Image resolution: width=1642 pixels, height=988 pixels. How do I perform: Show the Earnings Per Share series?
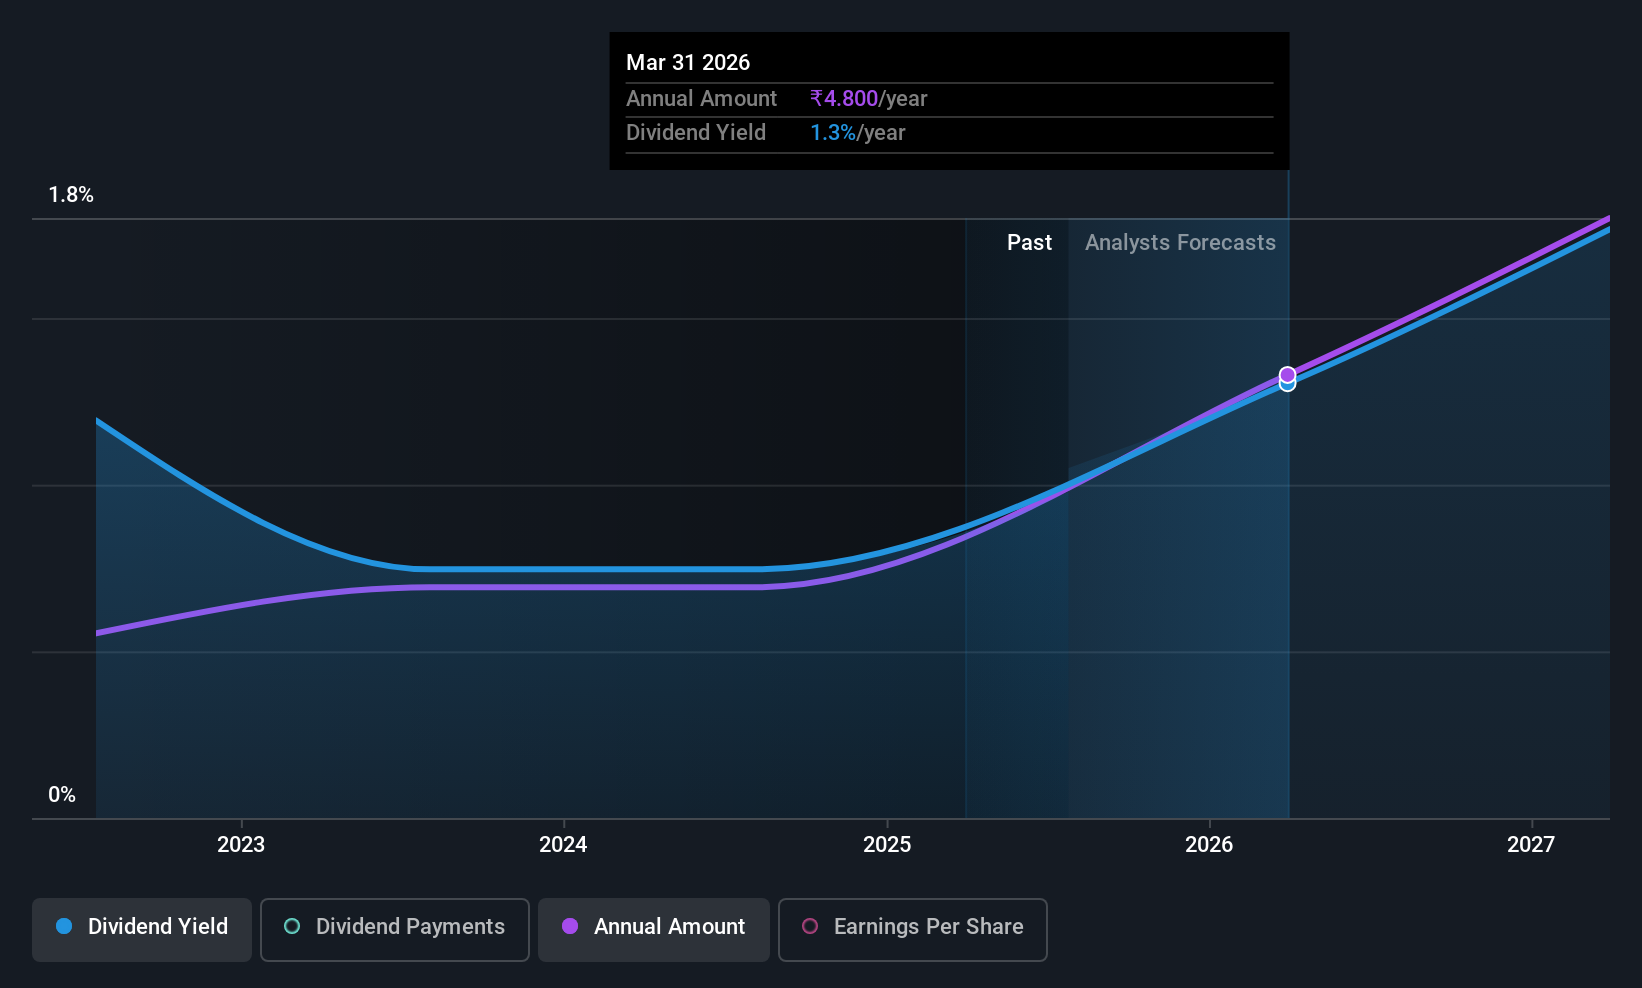[x=913, y=930]
